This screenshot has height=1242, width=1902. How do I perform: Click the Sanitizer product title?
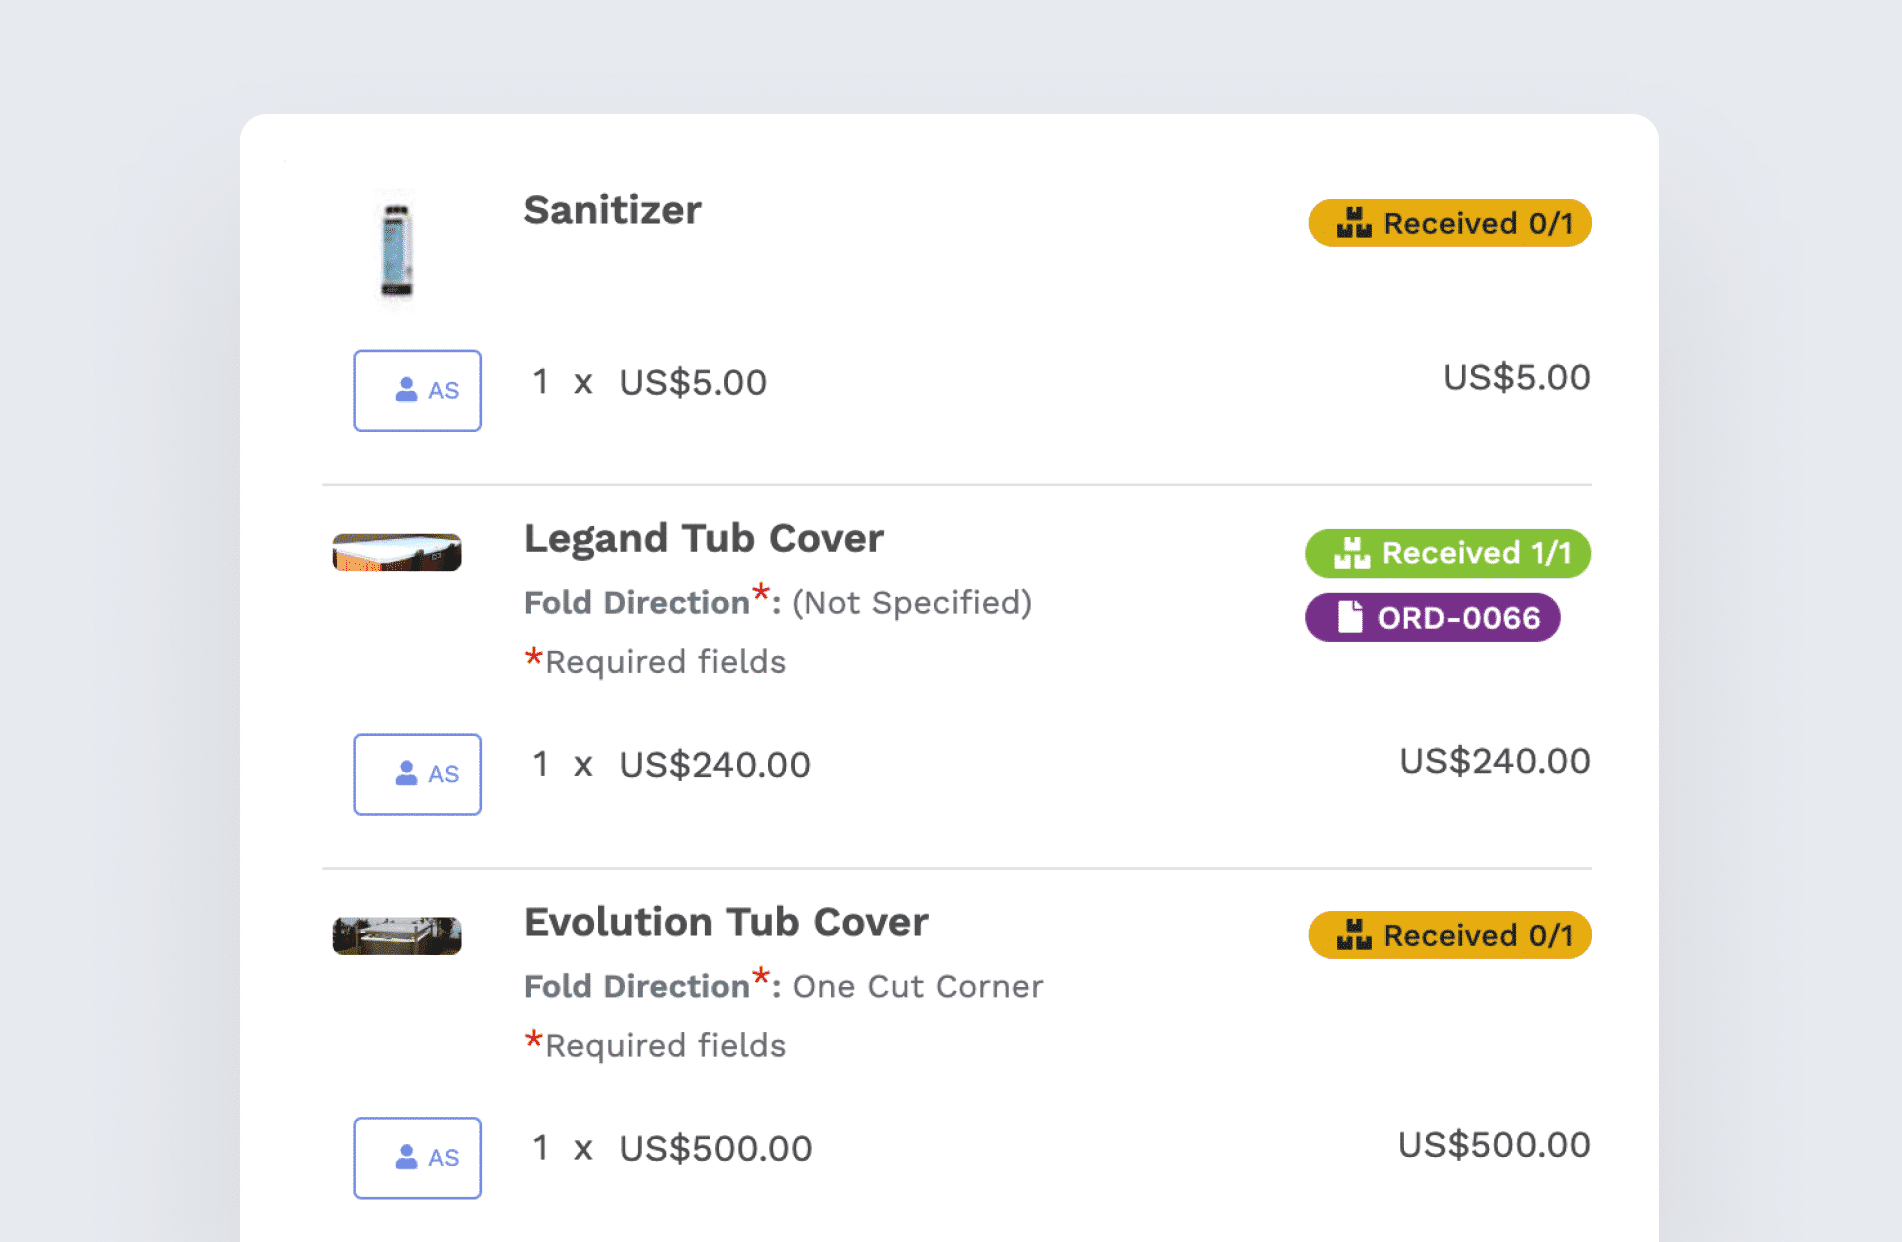click(x=612, y=211)
